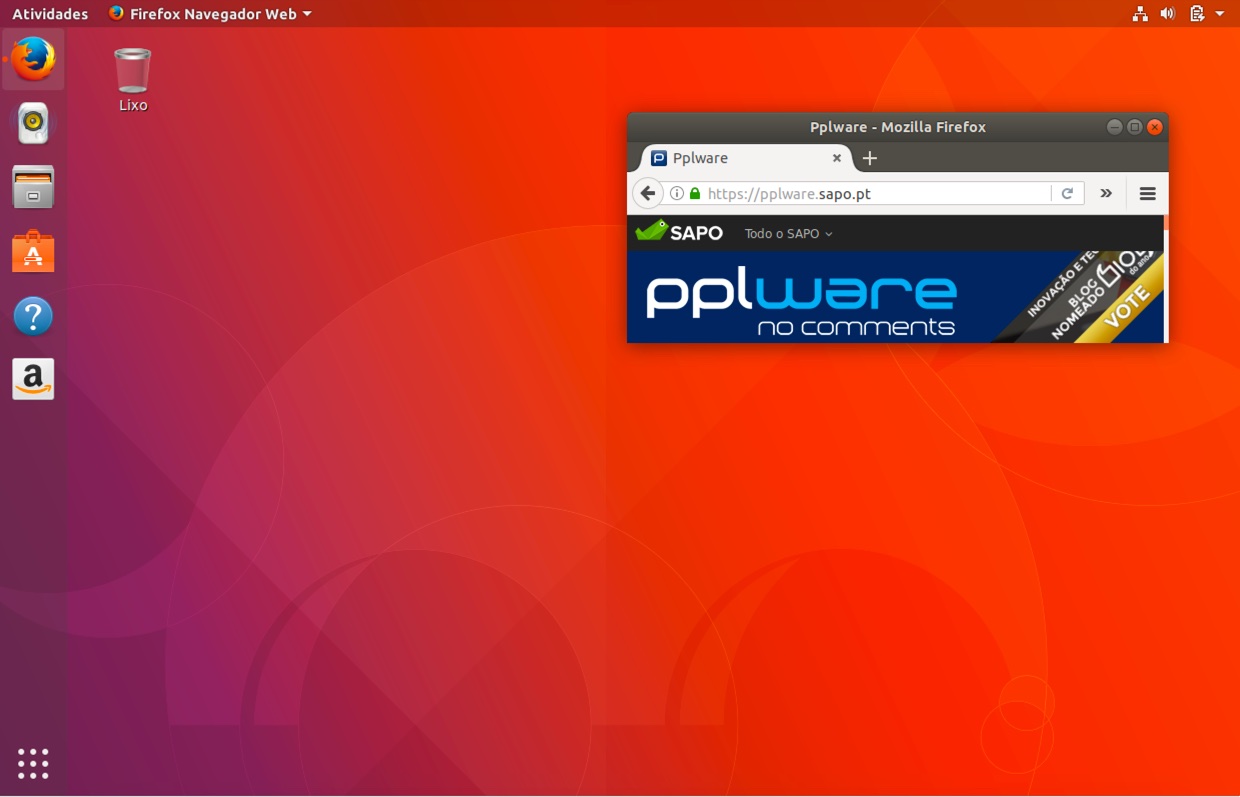Open Firefox from the Ubuntu dock
This screenshot has width=1240, height=797.
point(33,59)
